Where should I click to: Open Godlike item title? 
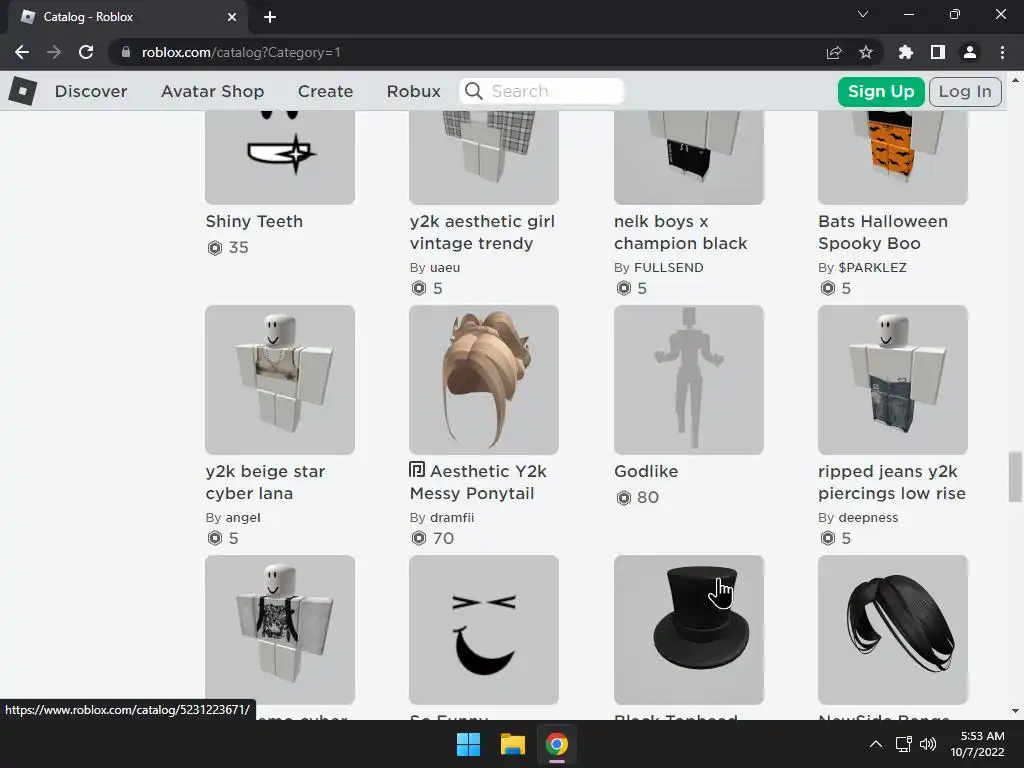(x=646, y=472)
